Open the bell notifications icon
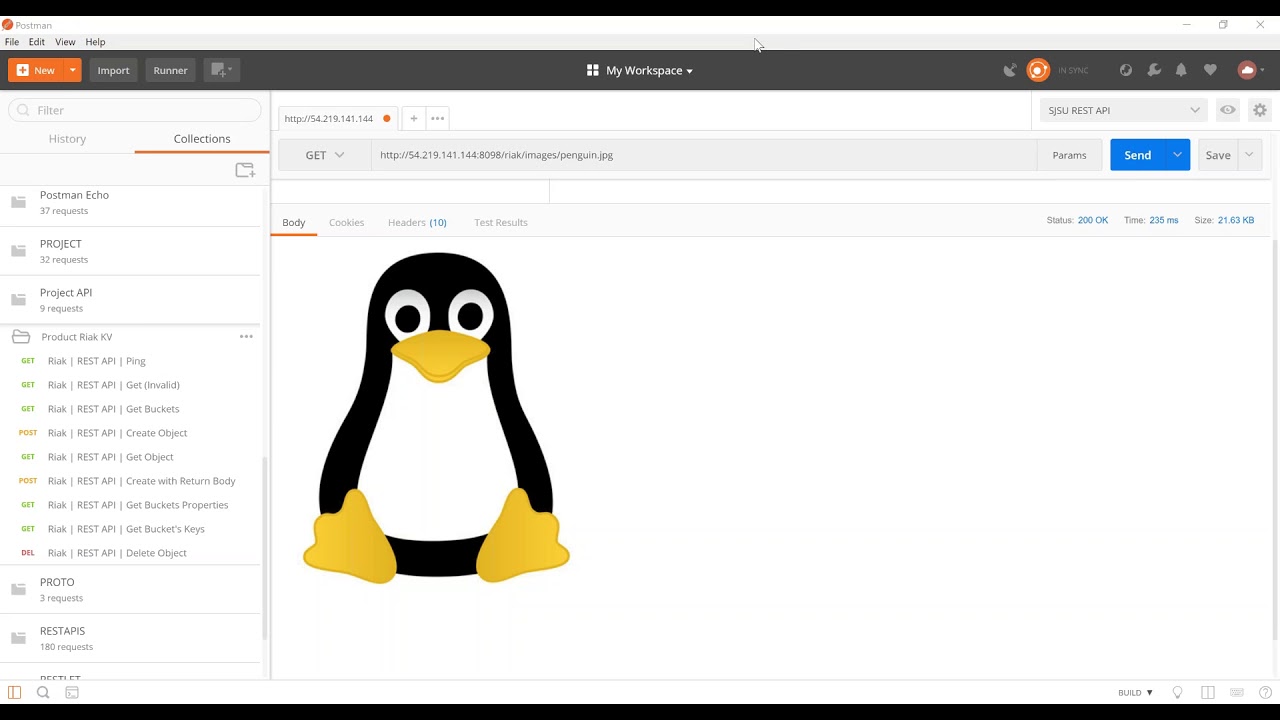 click(x=1181, y=70)
